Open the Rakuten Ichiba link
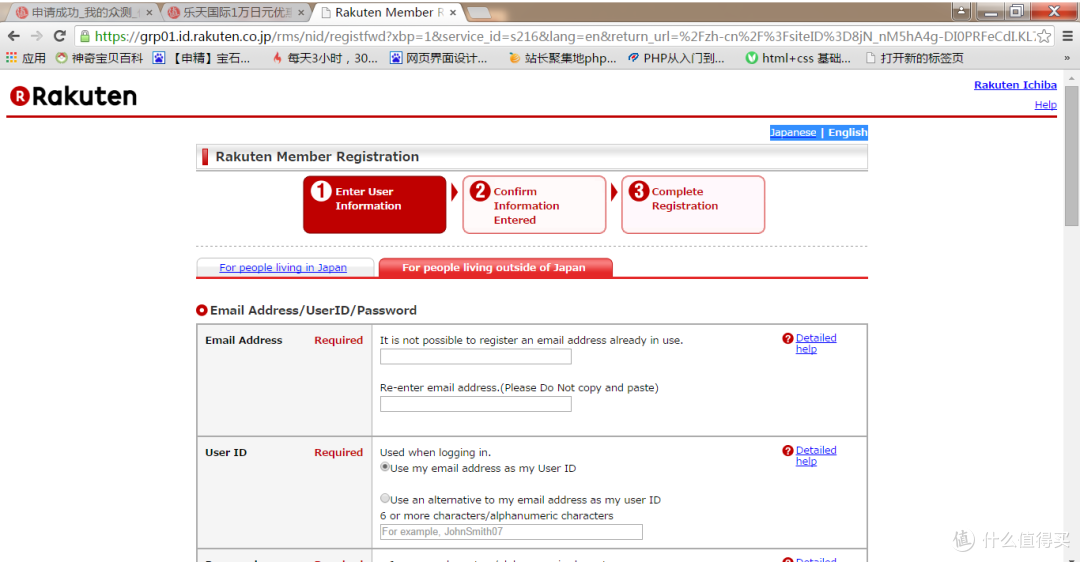Screen dimensions: 1080x562 coord(1015,85)
